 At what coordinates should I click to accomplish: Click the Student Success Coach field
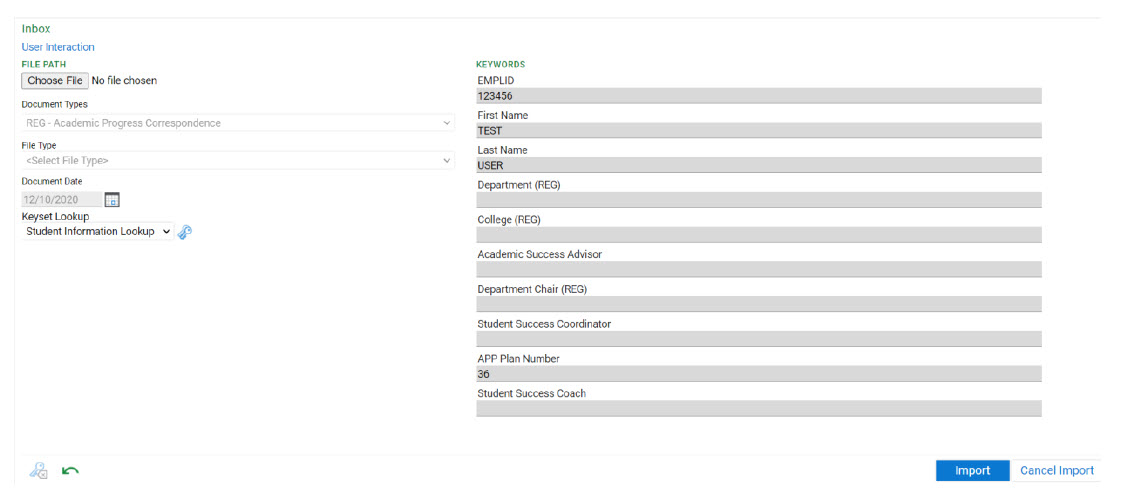[758, 409]
